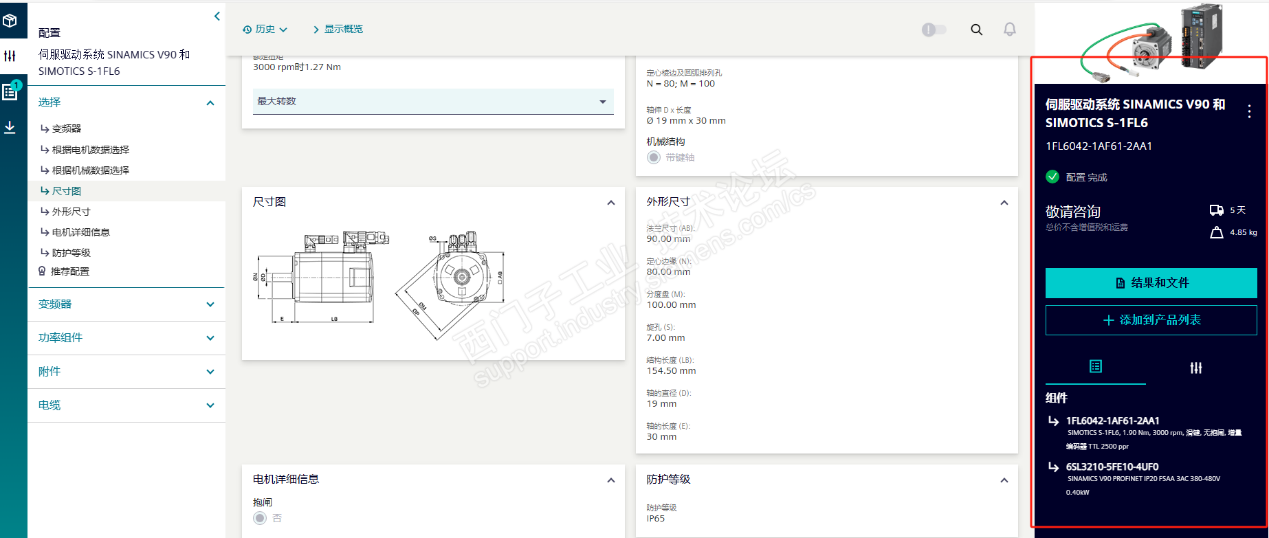Screen dimensions: 1269x538
Task: Open 推荐配置 in navigation
Action: [x=70, y=271]
